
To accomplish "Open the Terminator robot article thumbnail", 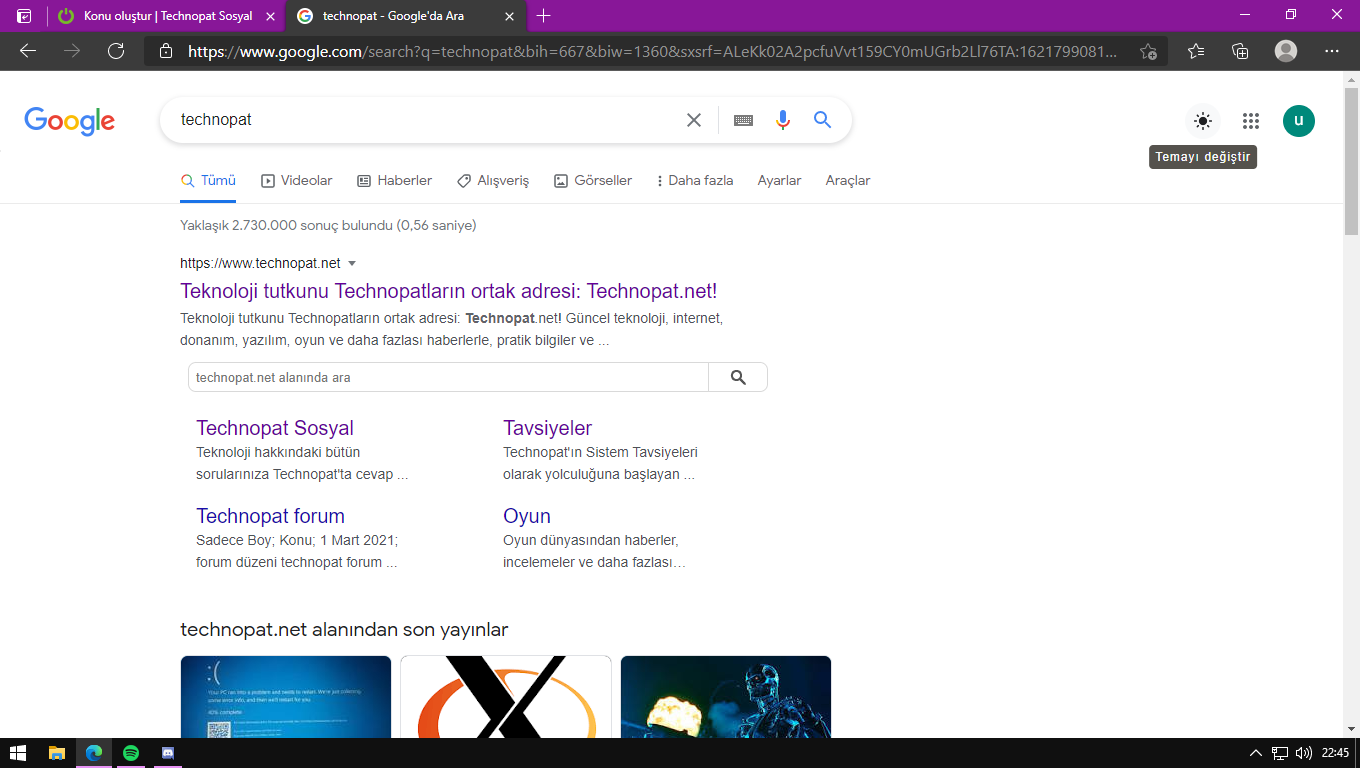I will [x=726, y=697].
